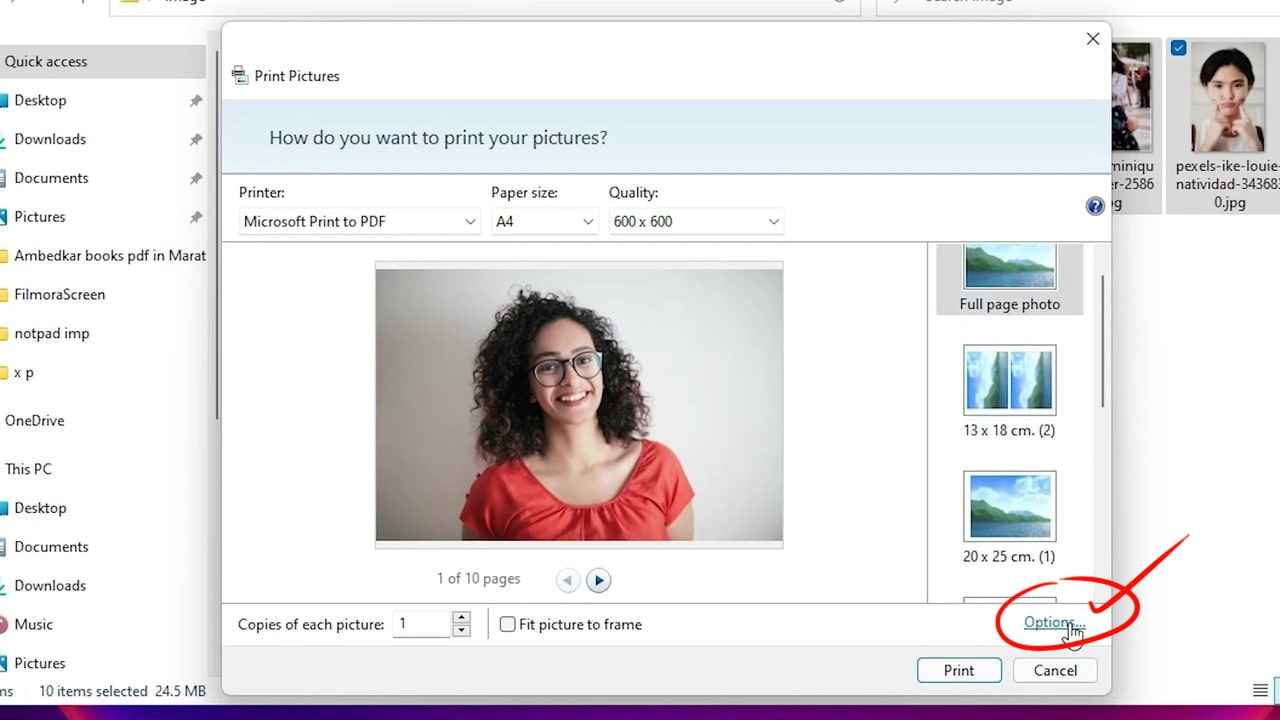Image resolution: width=1280 pixels, height=720 pixels.
Task: Open Downloads in Quick access
Action: (50, 139)
